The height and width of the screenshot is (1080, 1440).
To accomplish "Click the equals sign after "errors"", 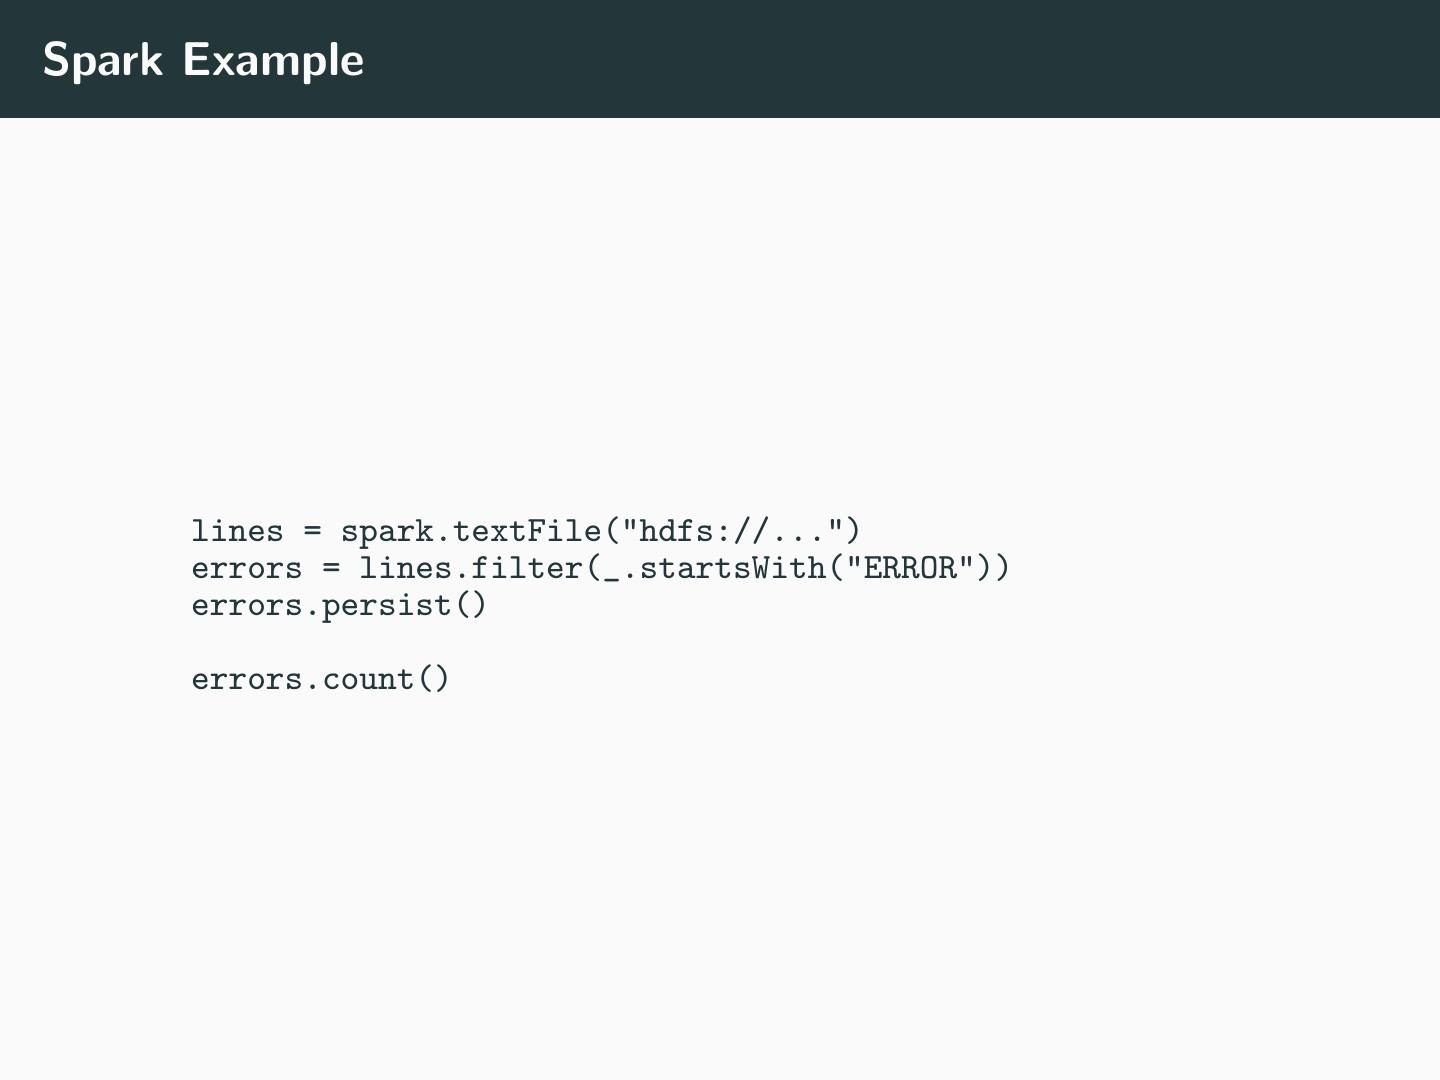I will click(x=331, y=568).
